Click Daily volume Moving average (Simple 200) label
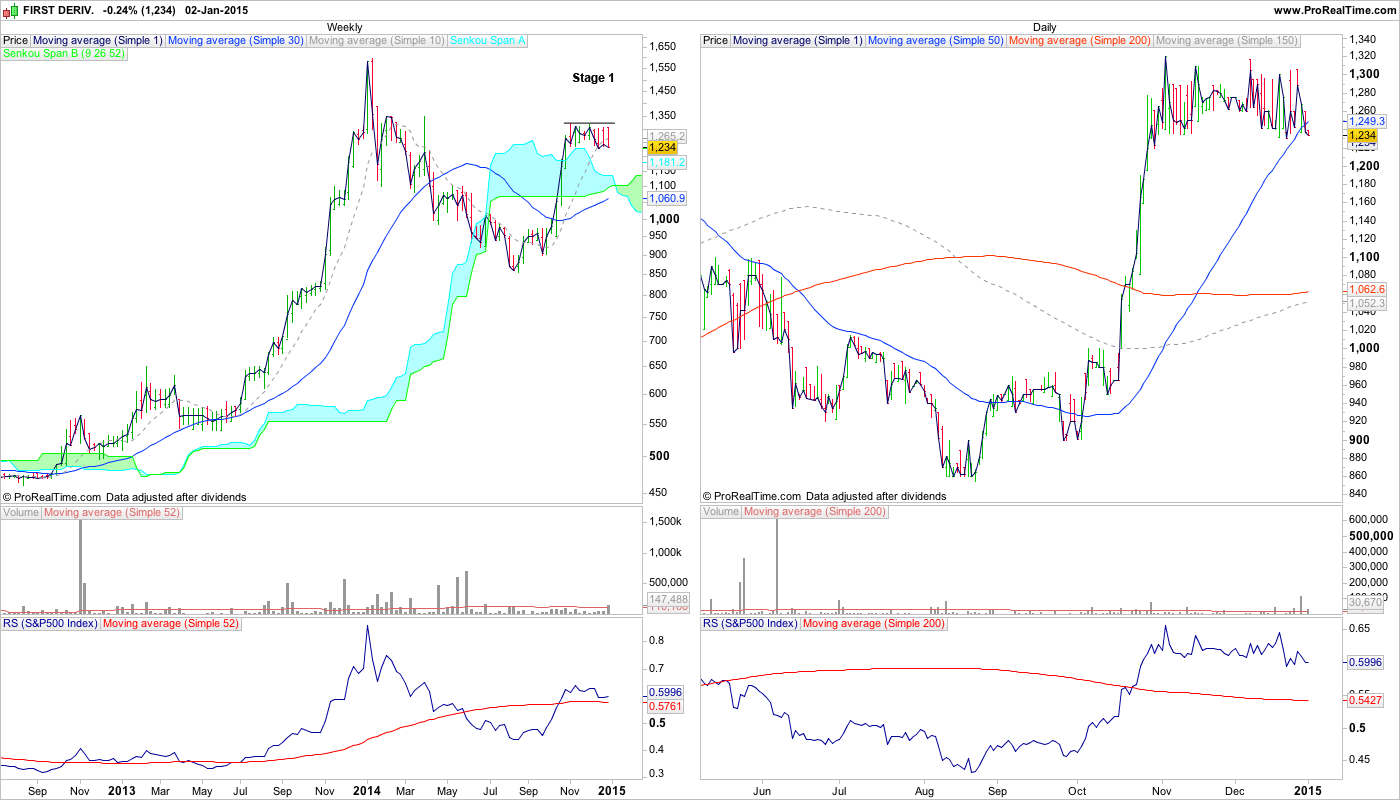The width and height of the screenshot is (1400, 800). coord(815,512)
